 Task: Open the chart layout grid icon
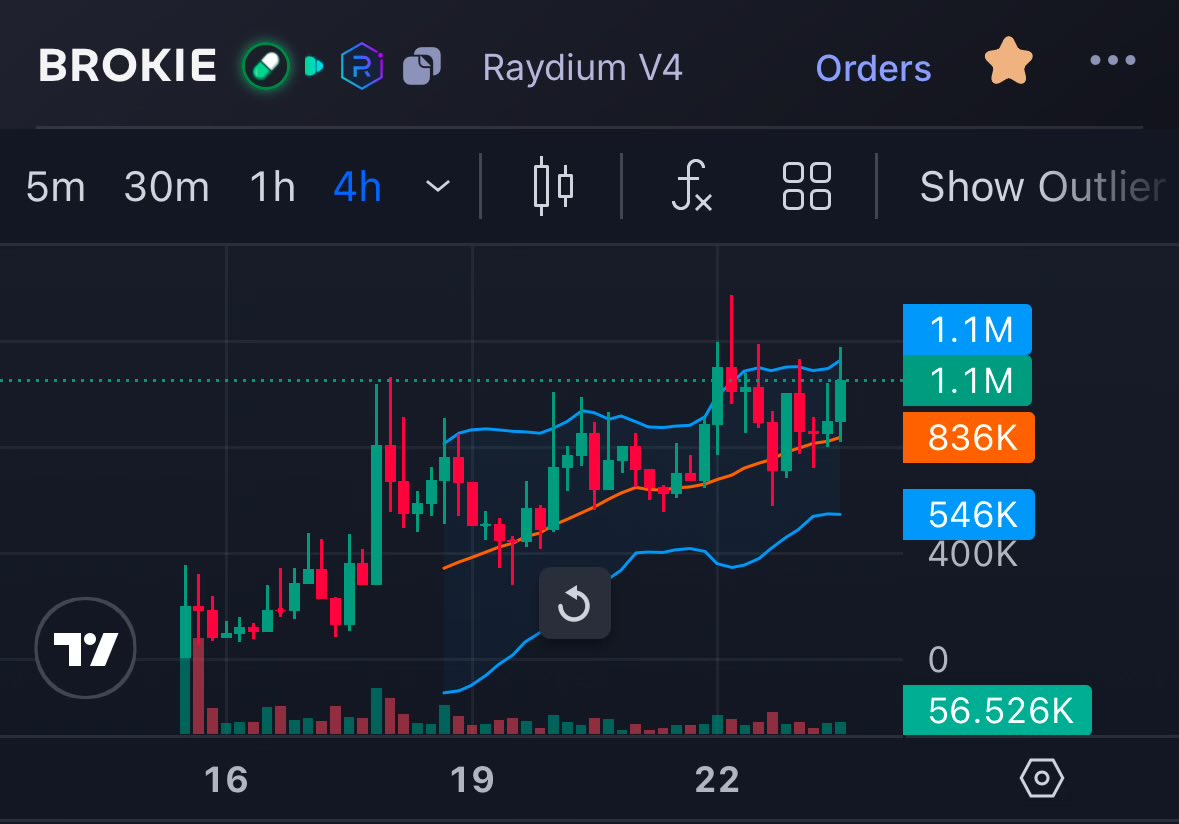[807, 186]
